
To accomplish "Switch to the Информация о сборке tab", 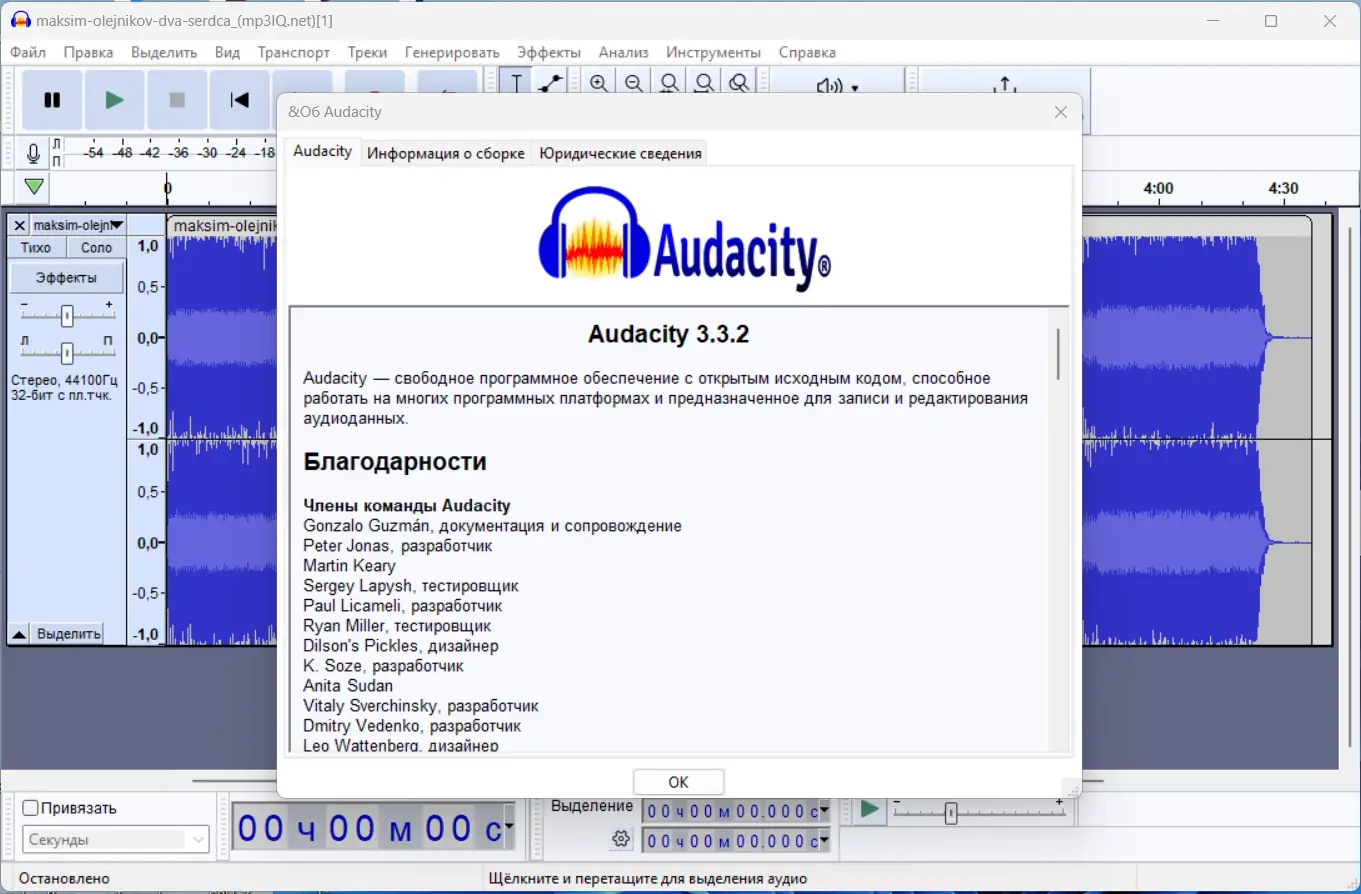I will point(446,153).
